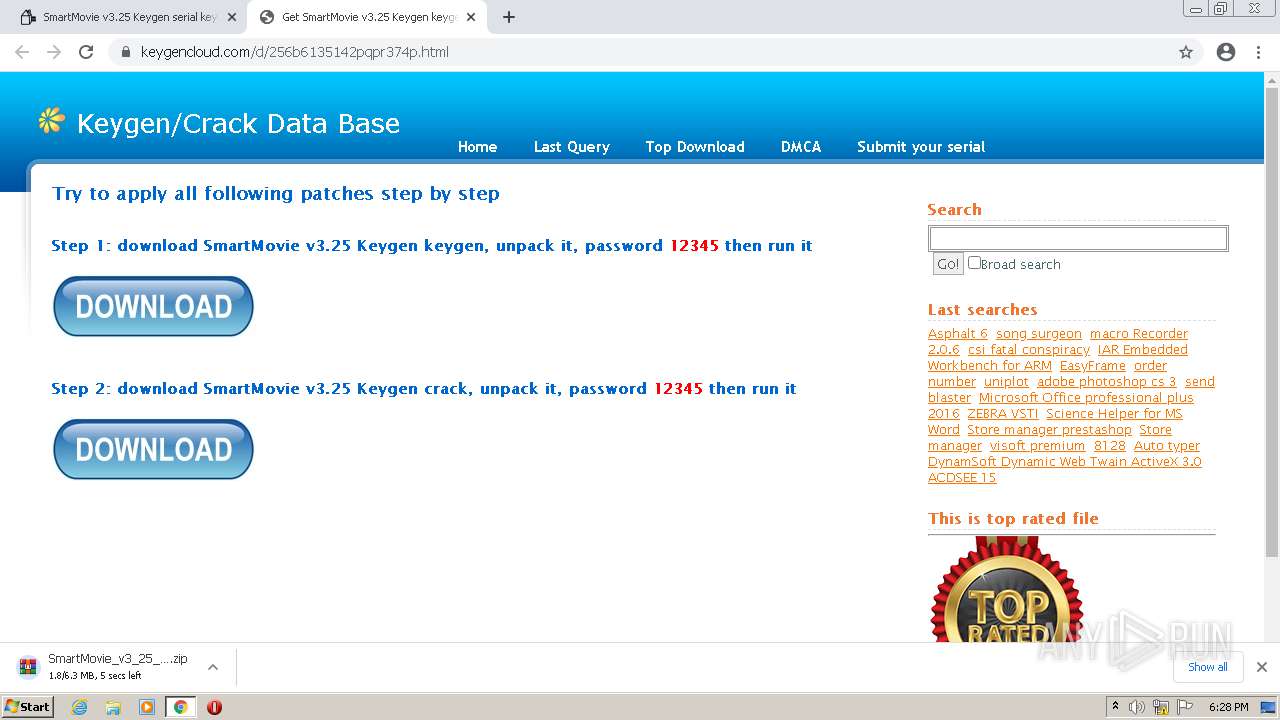
Task: Open the DMCA page
Action: pyautogui.click(x=801, y=147)
